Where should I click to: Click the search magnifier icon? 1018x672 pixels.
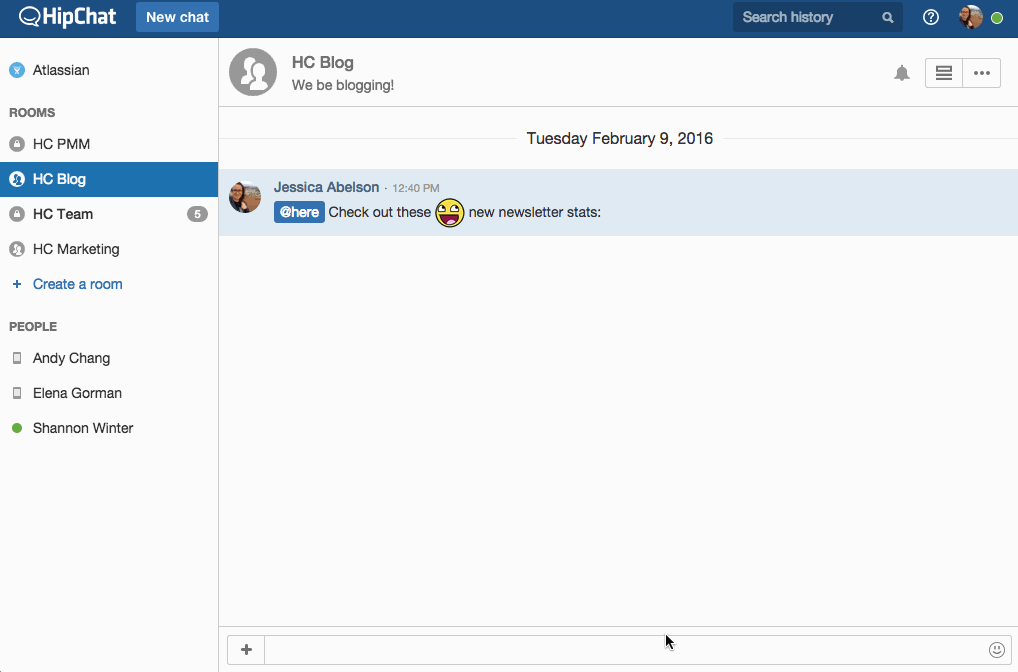(x=888, y=18)
